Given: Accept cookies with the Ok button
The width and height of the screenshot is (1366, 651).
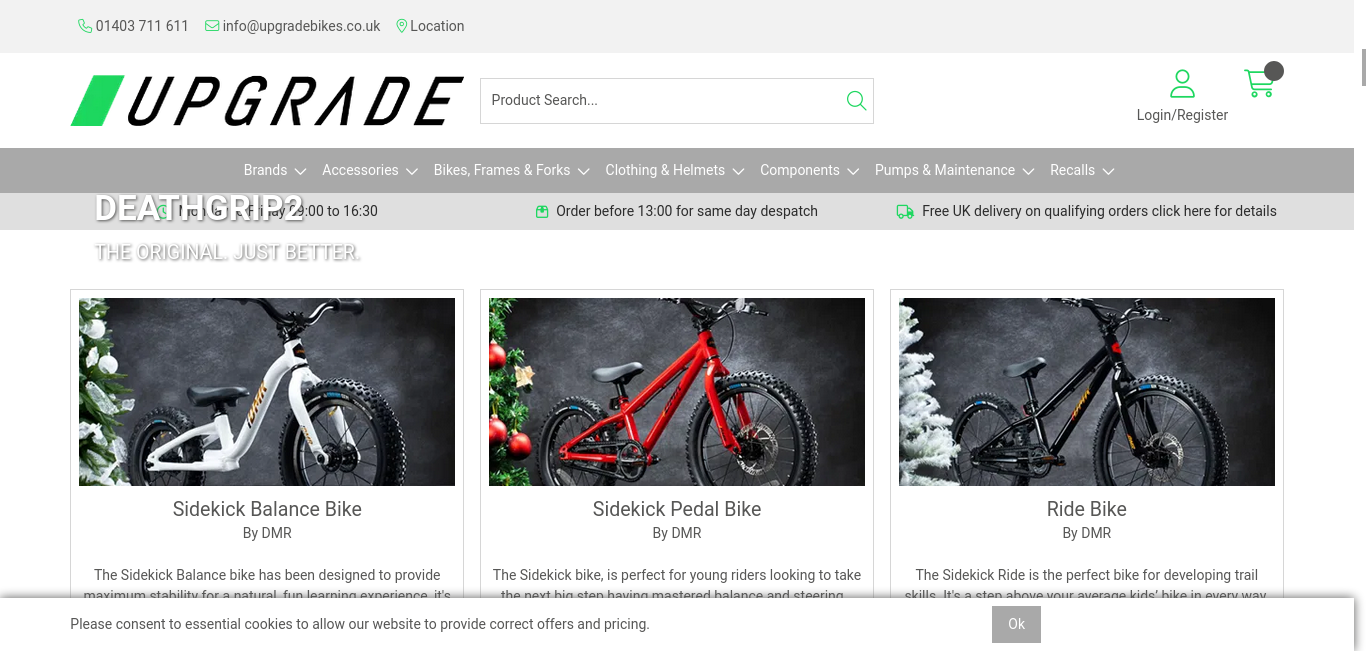Looking at the screenshot, I should coord(1016,624).
